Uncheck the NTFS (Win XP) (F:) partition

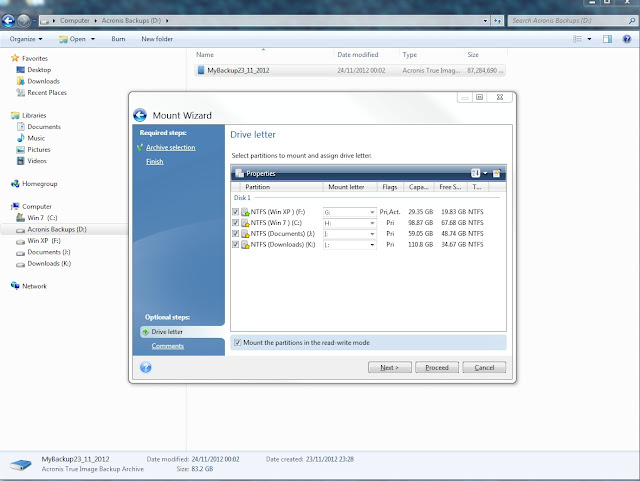pyautogui.click(x=236, y=212)
